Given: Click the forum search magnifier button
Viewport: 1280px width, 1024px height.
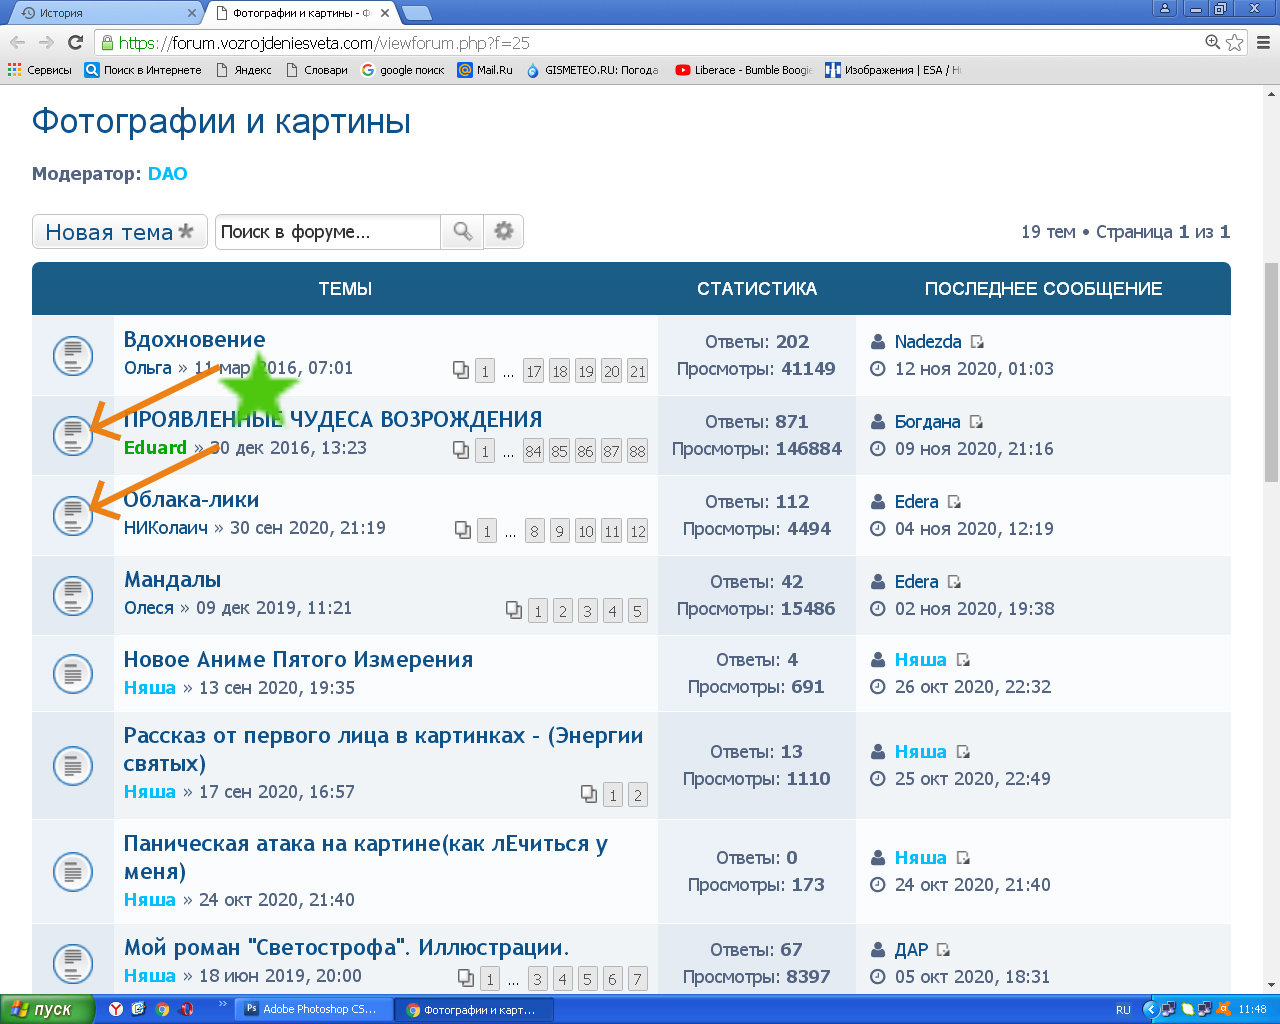Looking at the screenshot, I should (x=462, y=232).
